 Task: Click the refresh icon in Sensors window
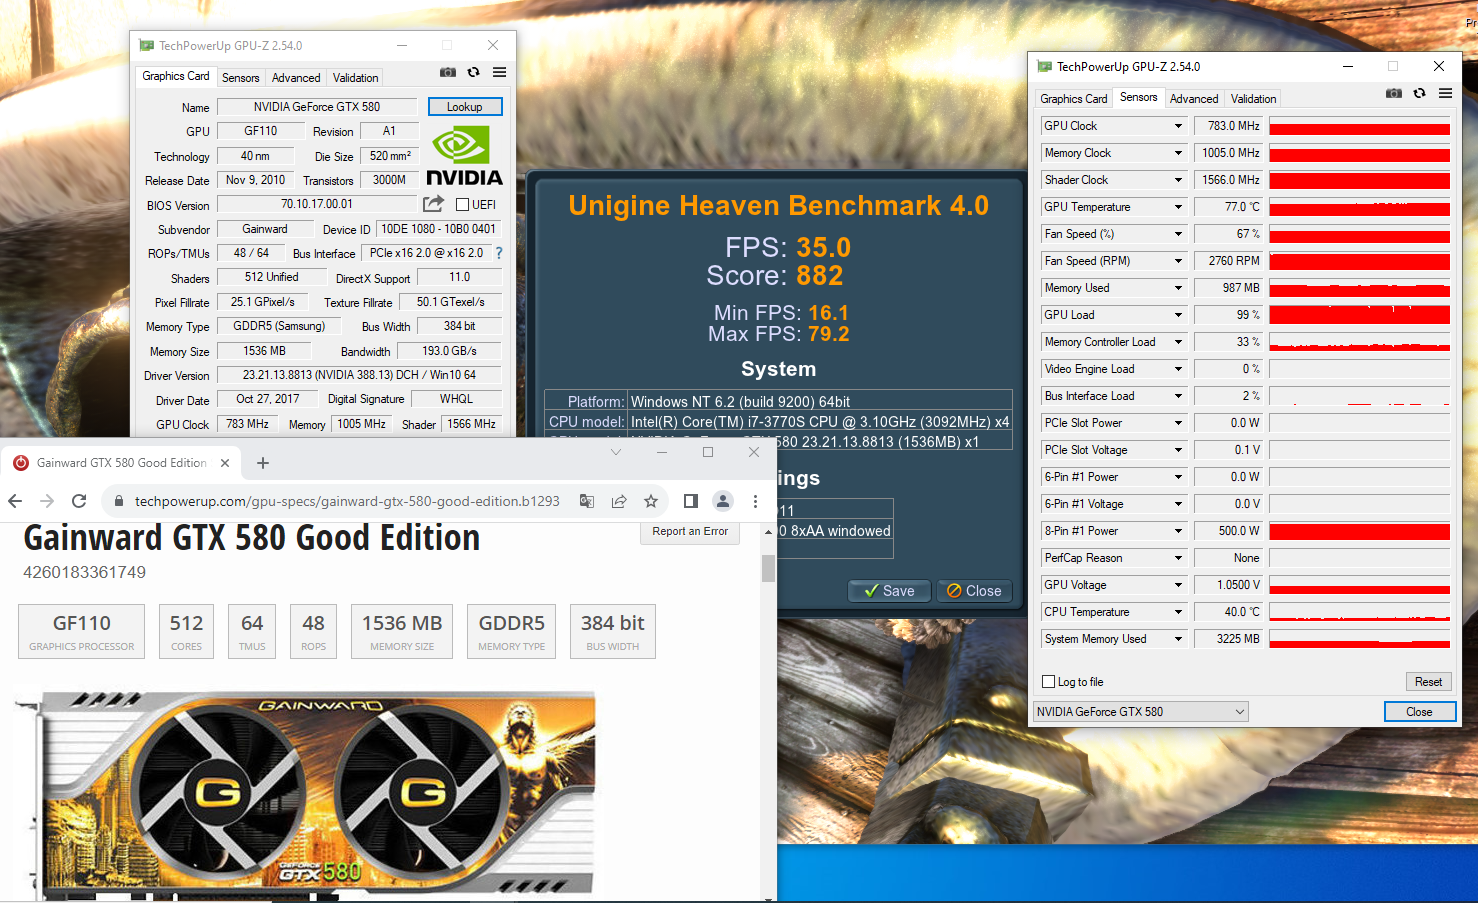[x=1419, y=93]
